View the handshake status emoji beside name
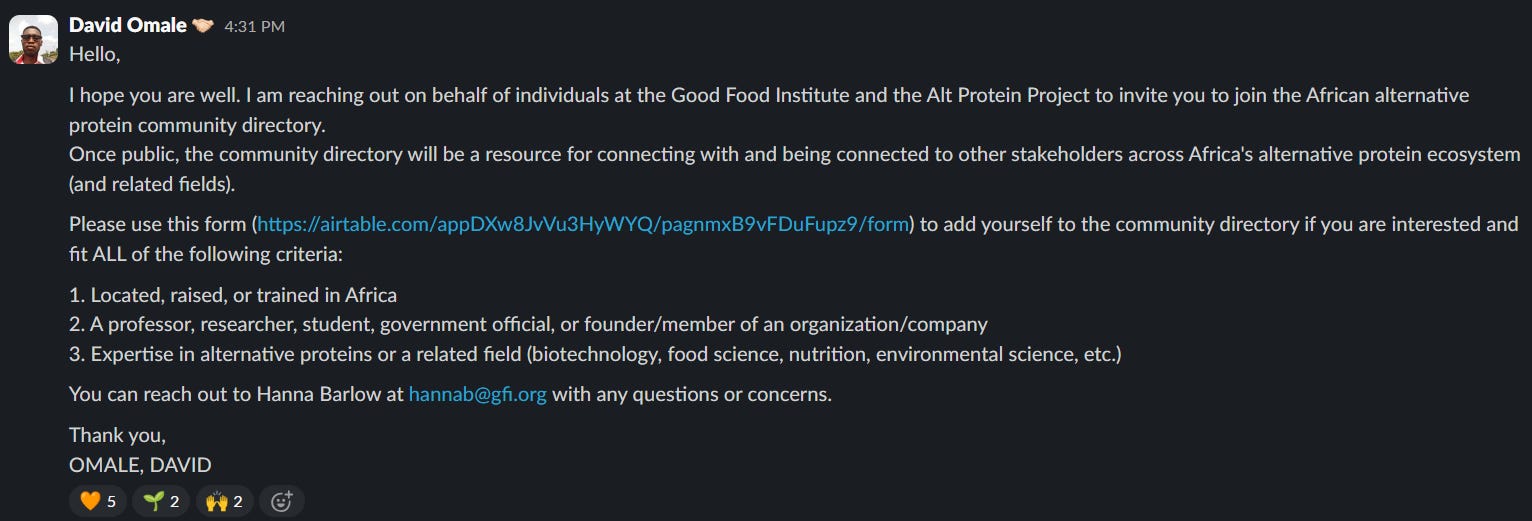1532x521 pixels. tap(203, 26)
